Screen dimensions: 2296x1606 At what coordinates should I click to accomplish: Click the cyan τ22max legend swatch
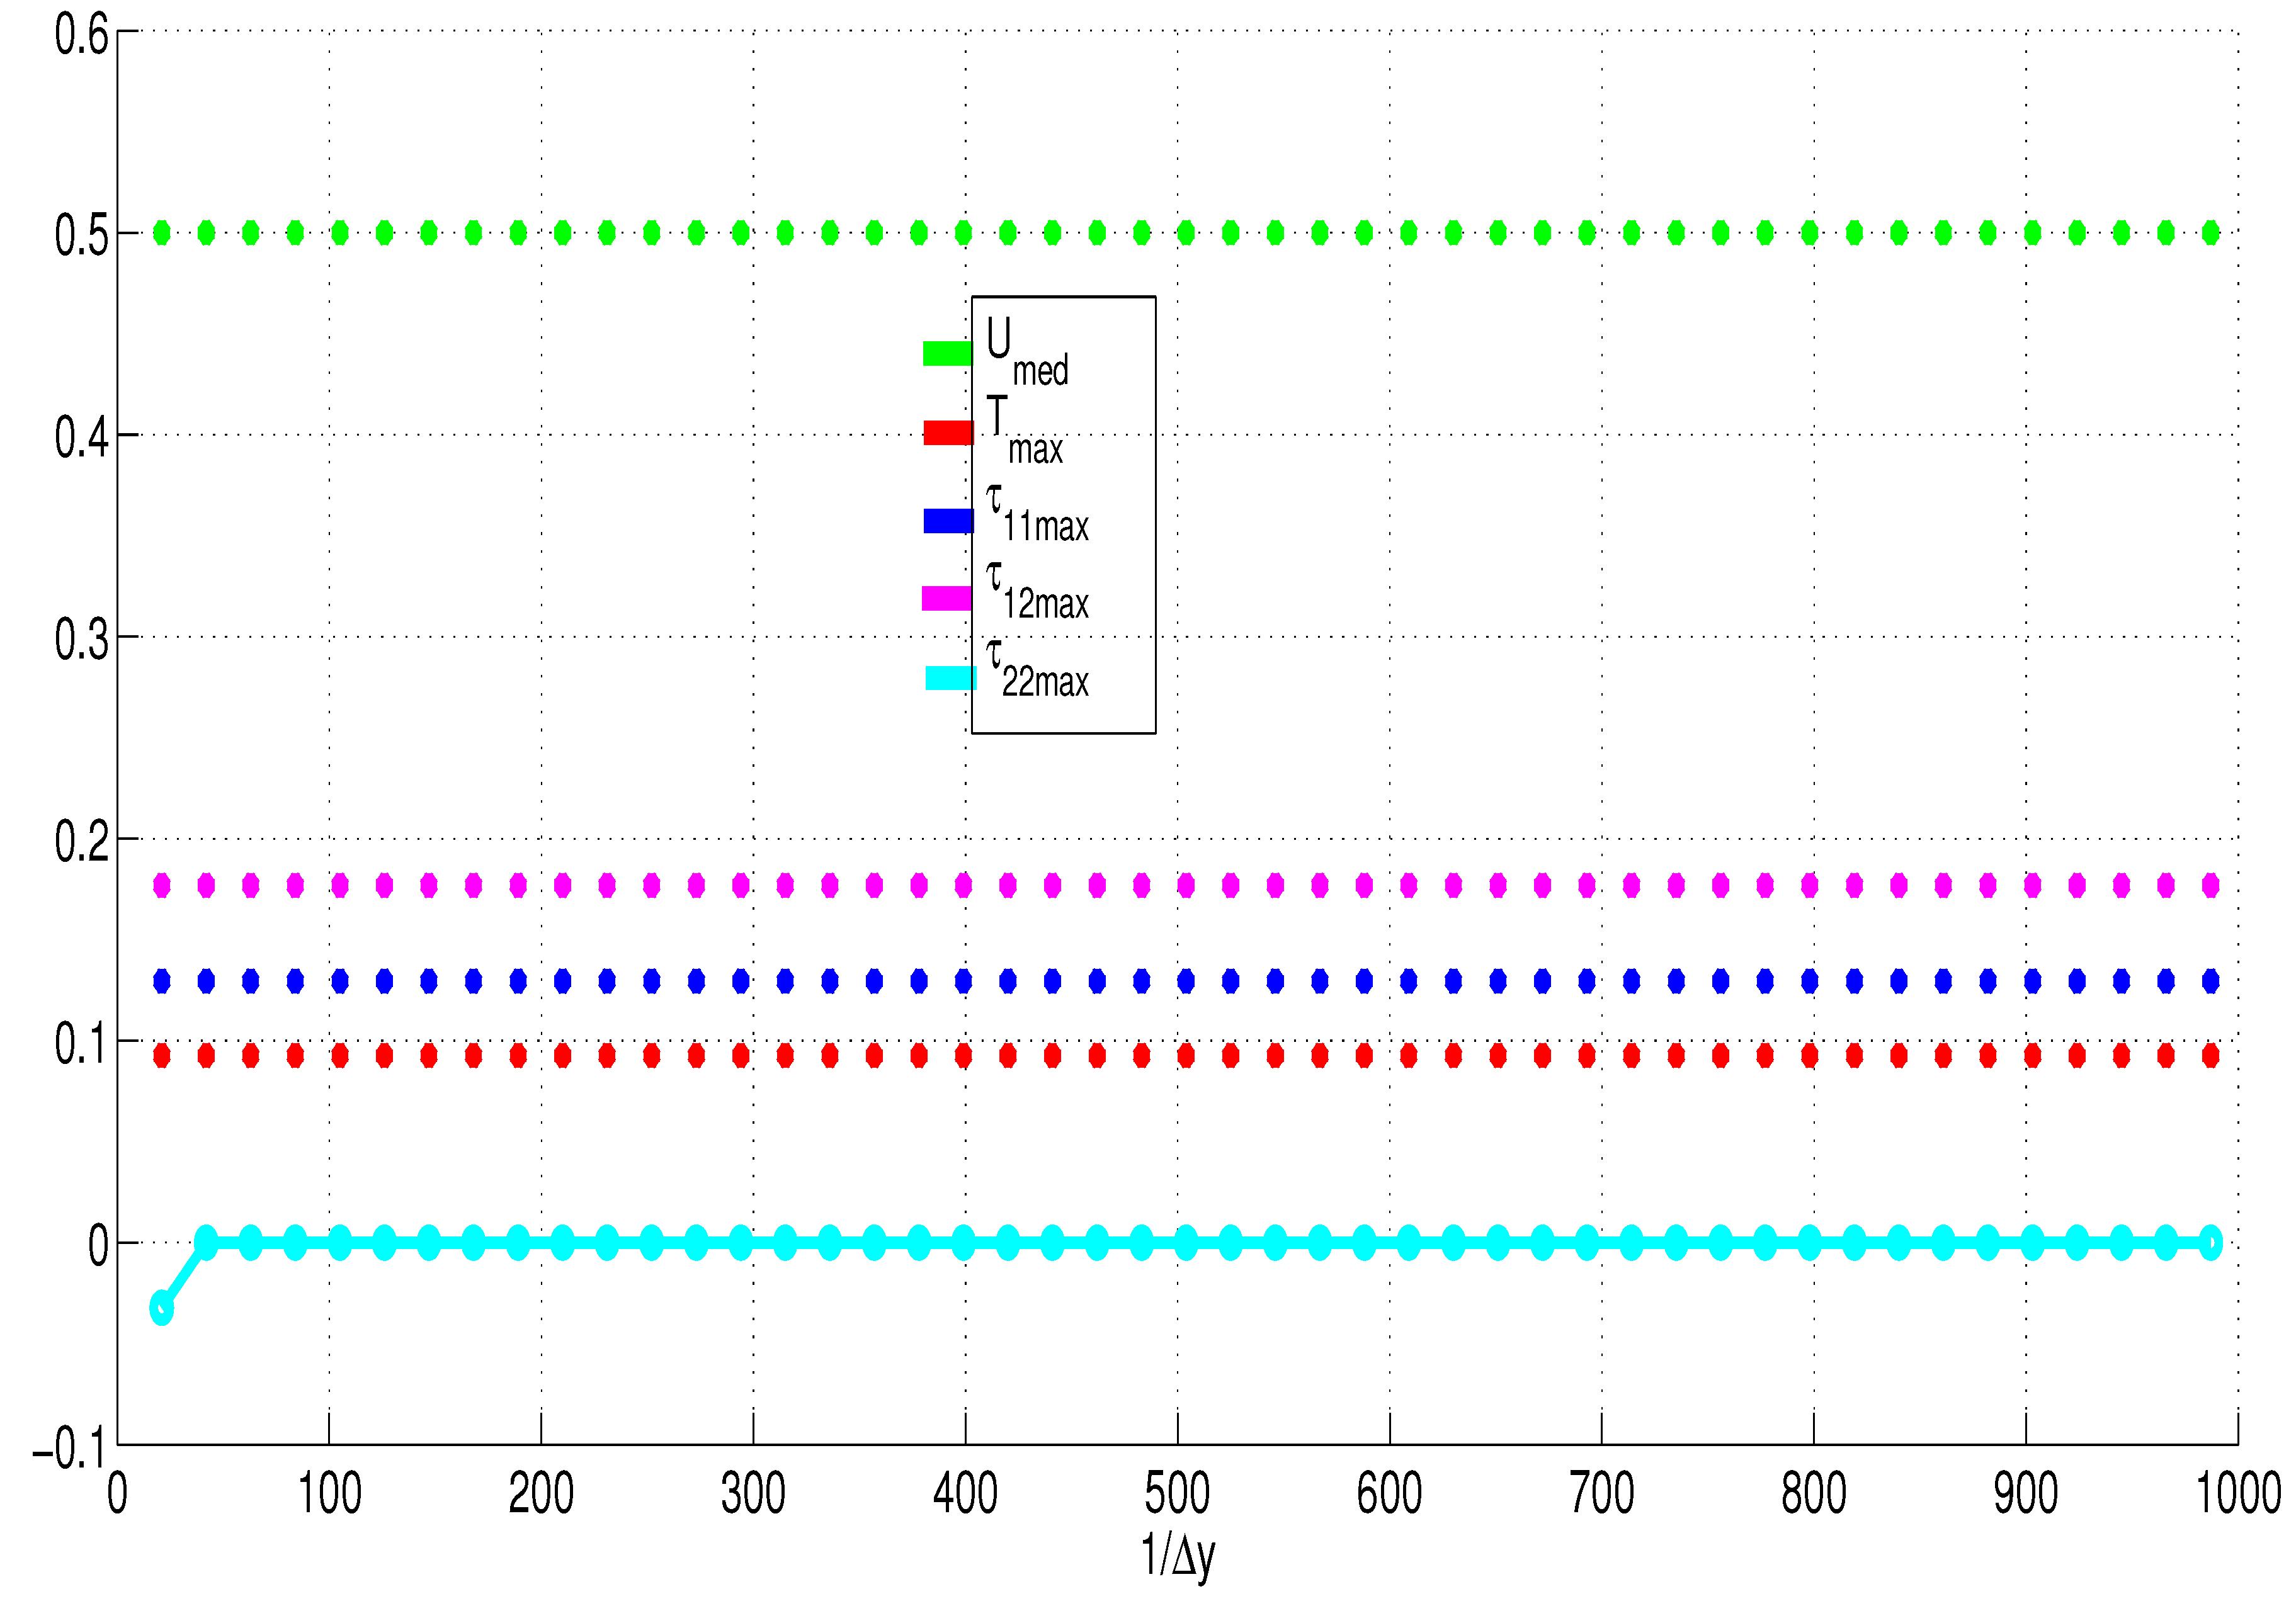950,678
